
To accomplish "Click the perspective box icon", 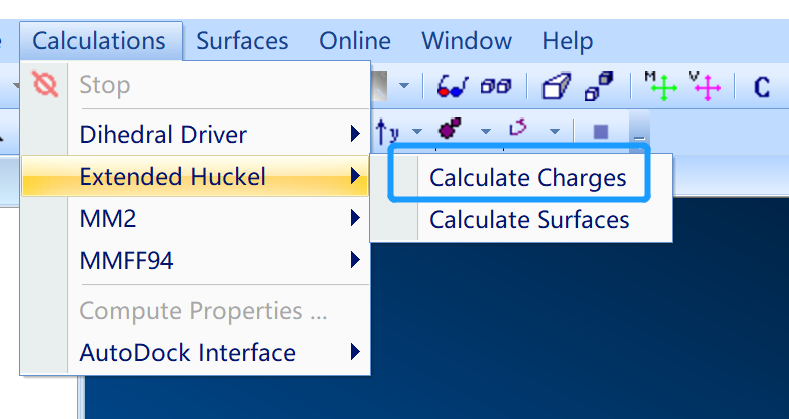I will pyautogui.click(x=555, y=87).
